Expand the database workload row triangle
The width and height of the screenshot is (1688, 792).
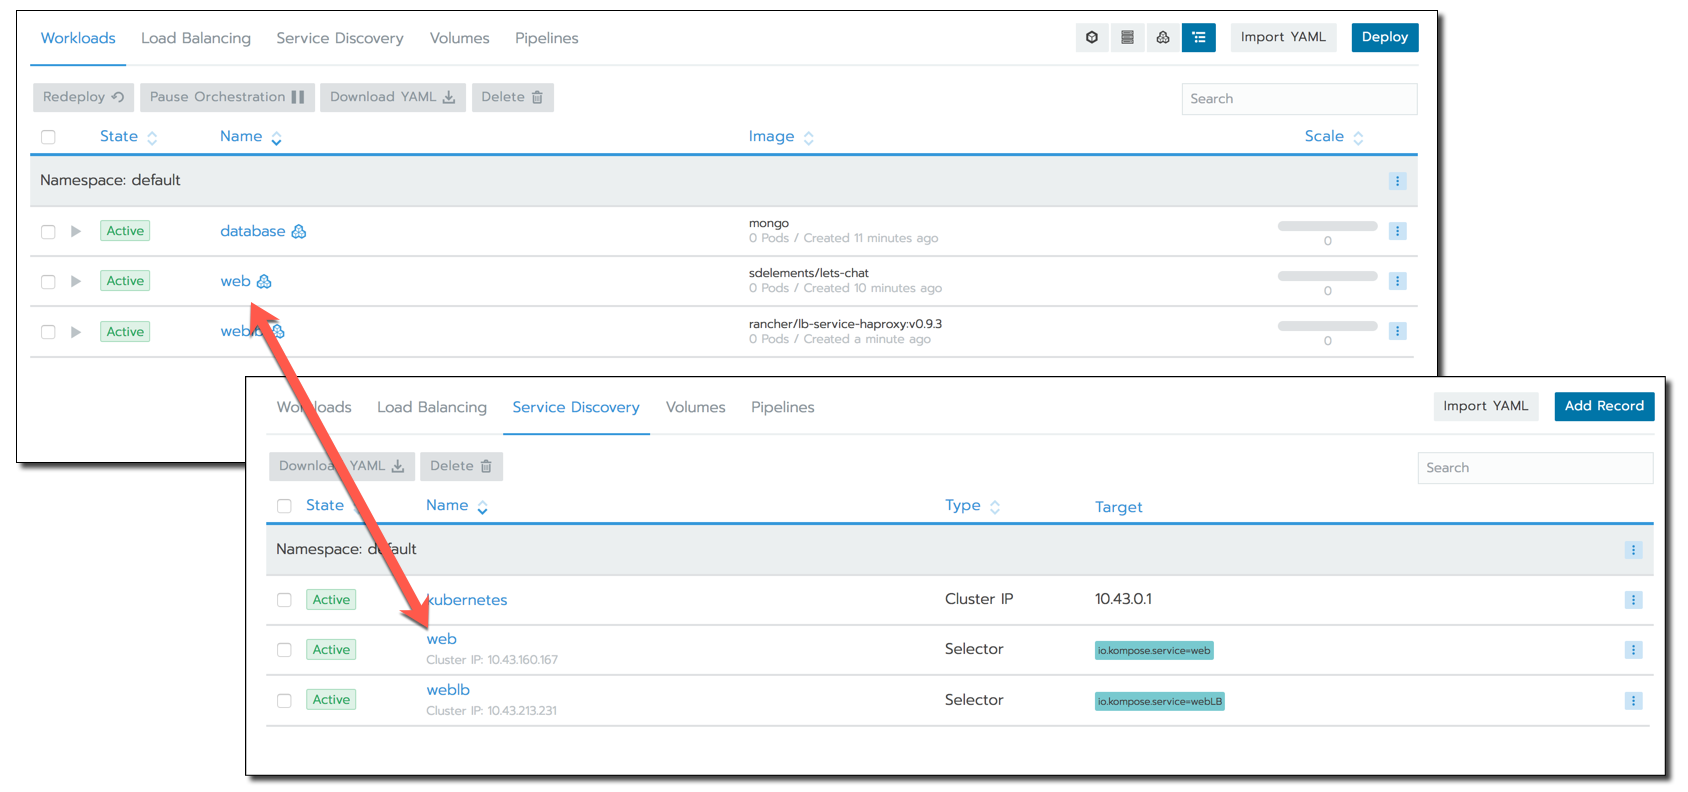[75, 231]
